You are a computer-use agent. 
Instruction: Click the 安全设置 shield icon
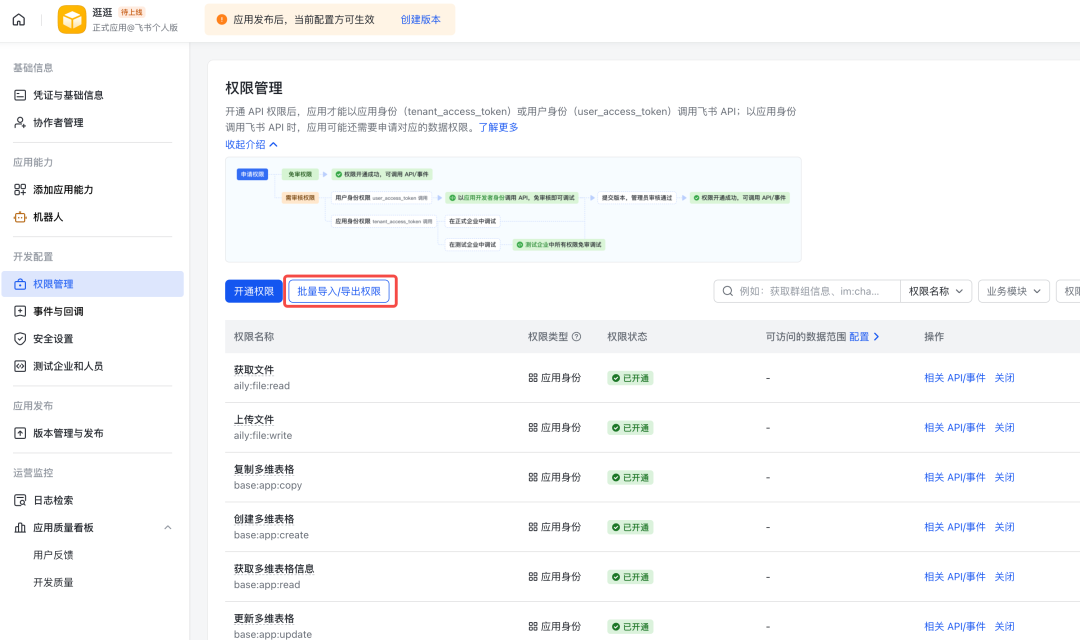pyautogui.click(x=21, y=338)
